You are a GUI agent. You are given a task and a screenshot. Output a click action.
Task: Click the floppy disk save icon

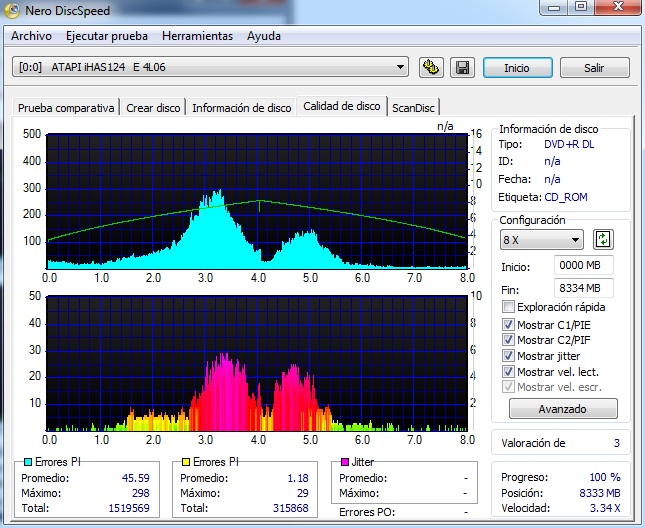[x=462, y=68]
